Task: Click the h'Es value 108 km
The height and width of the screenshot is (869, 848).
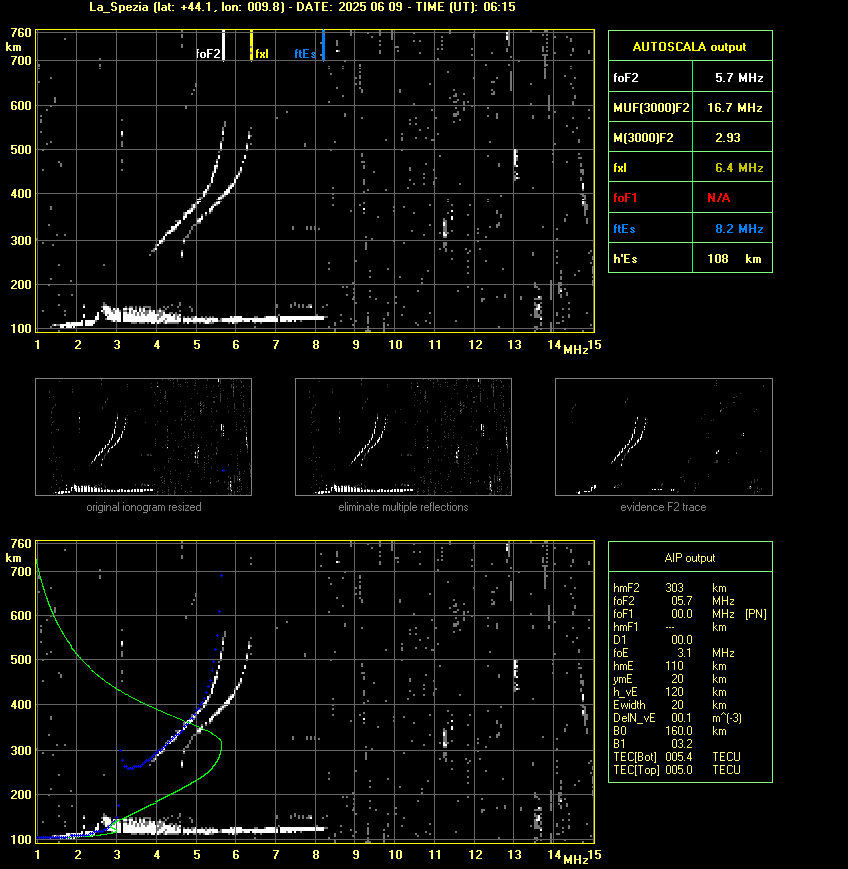Action: [734, 259]
